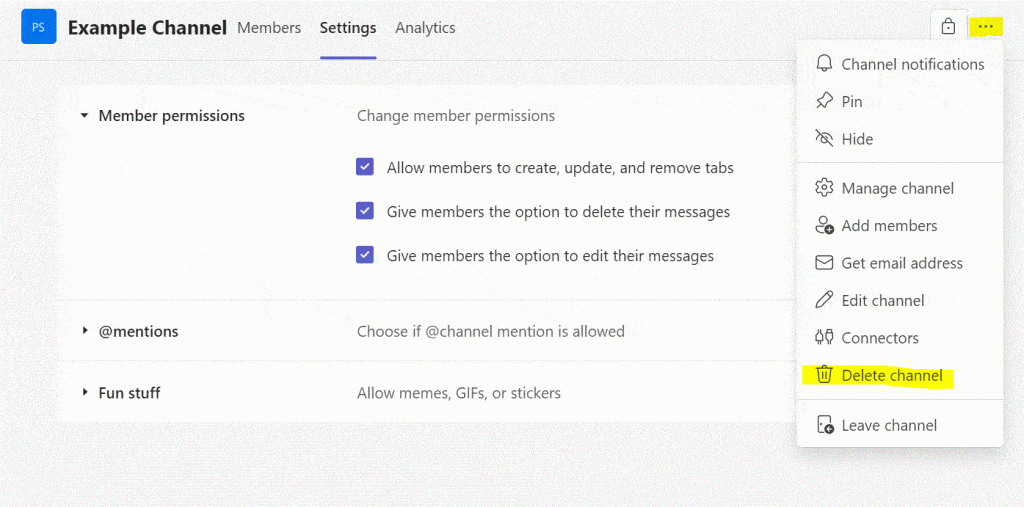Image resolution: width=1024 pixels, height=507 pixels.
Task: Choose Channel notifications from the menu
Action: tap(900, 64)
